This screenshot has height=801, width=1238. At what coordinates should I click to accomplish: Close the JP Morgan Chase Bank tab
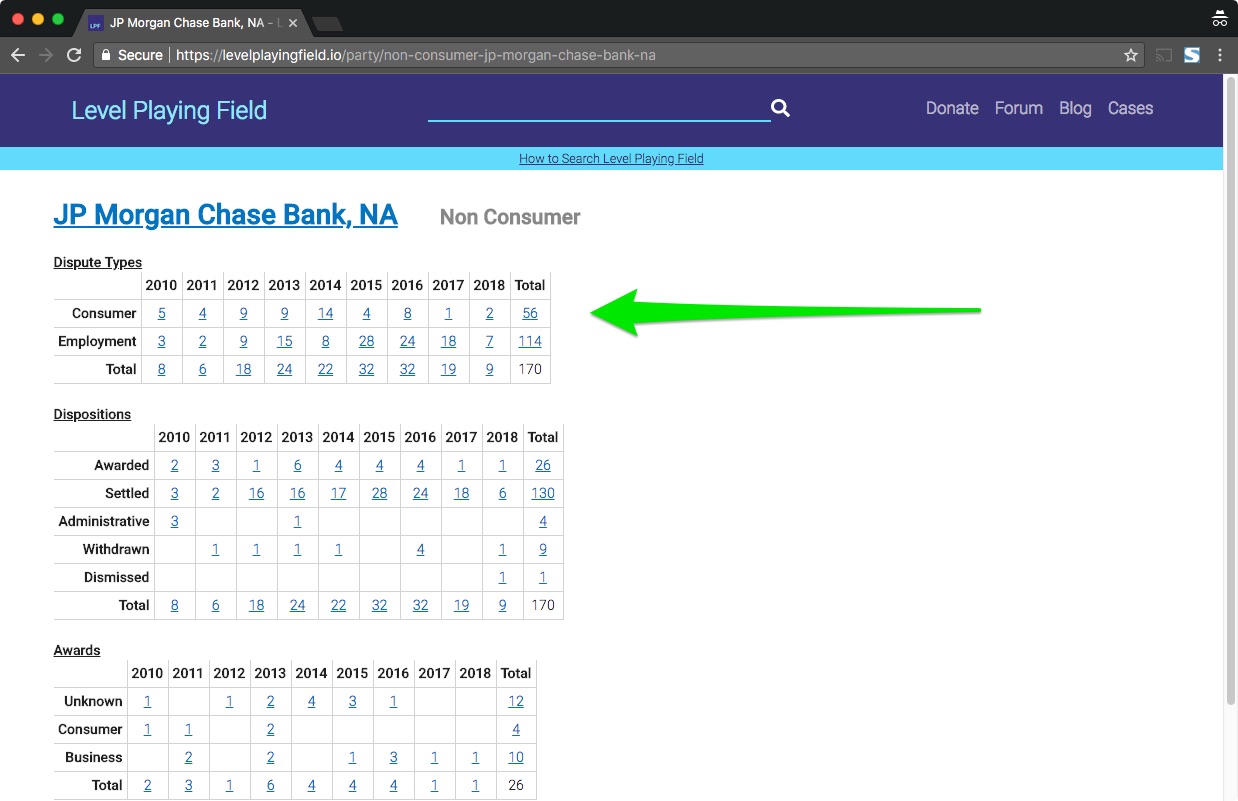[293, 22]
